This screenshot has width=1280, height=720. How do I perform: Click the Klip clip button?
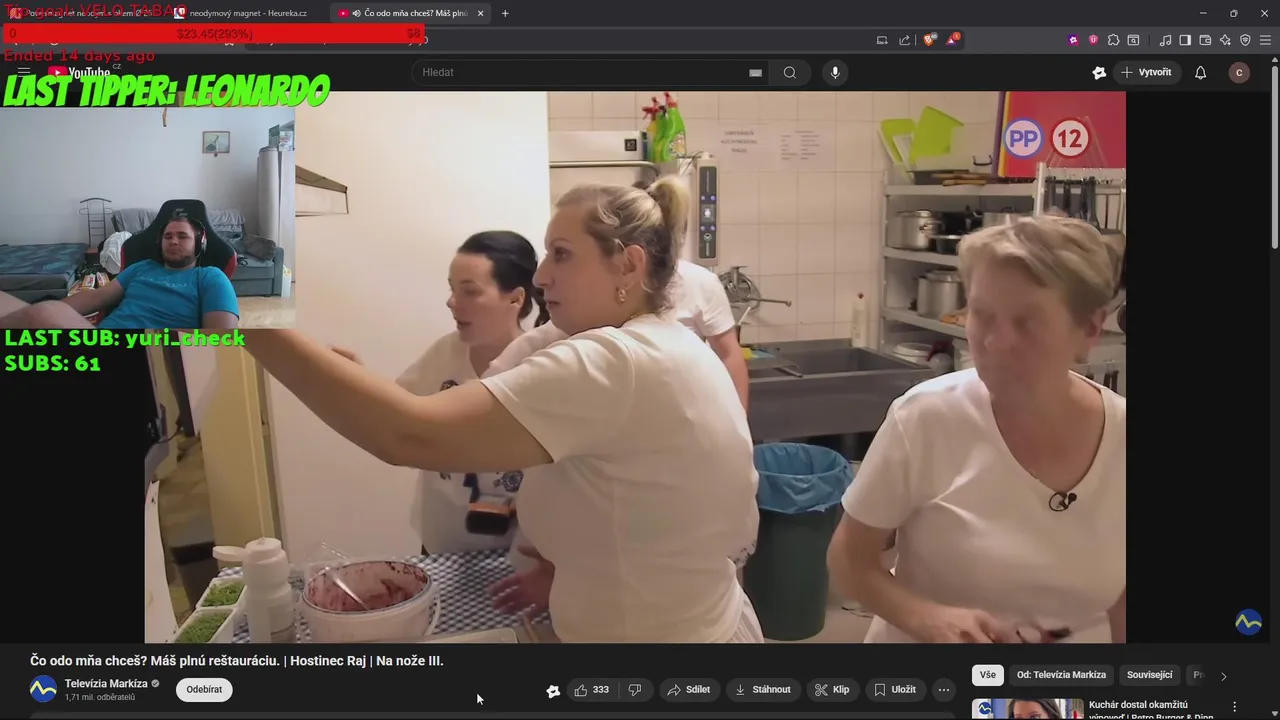tap(832, 690)
